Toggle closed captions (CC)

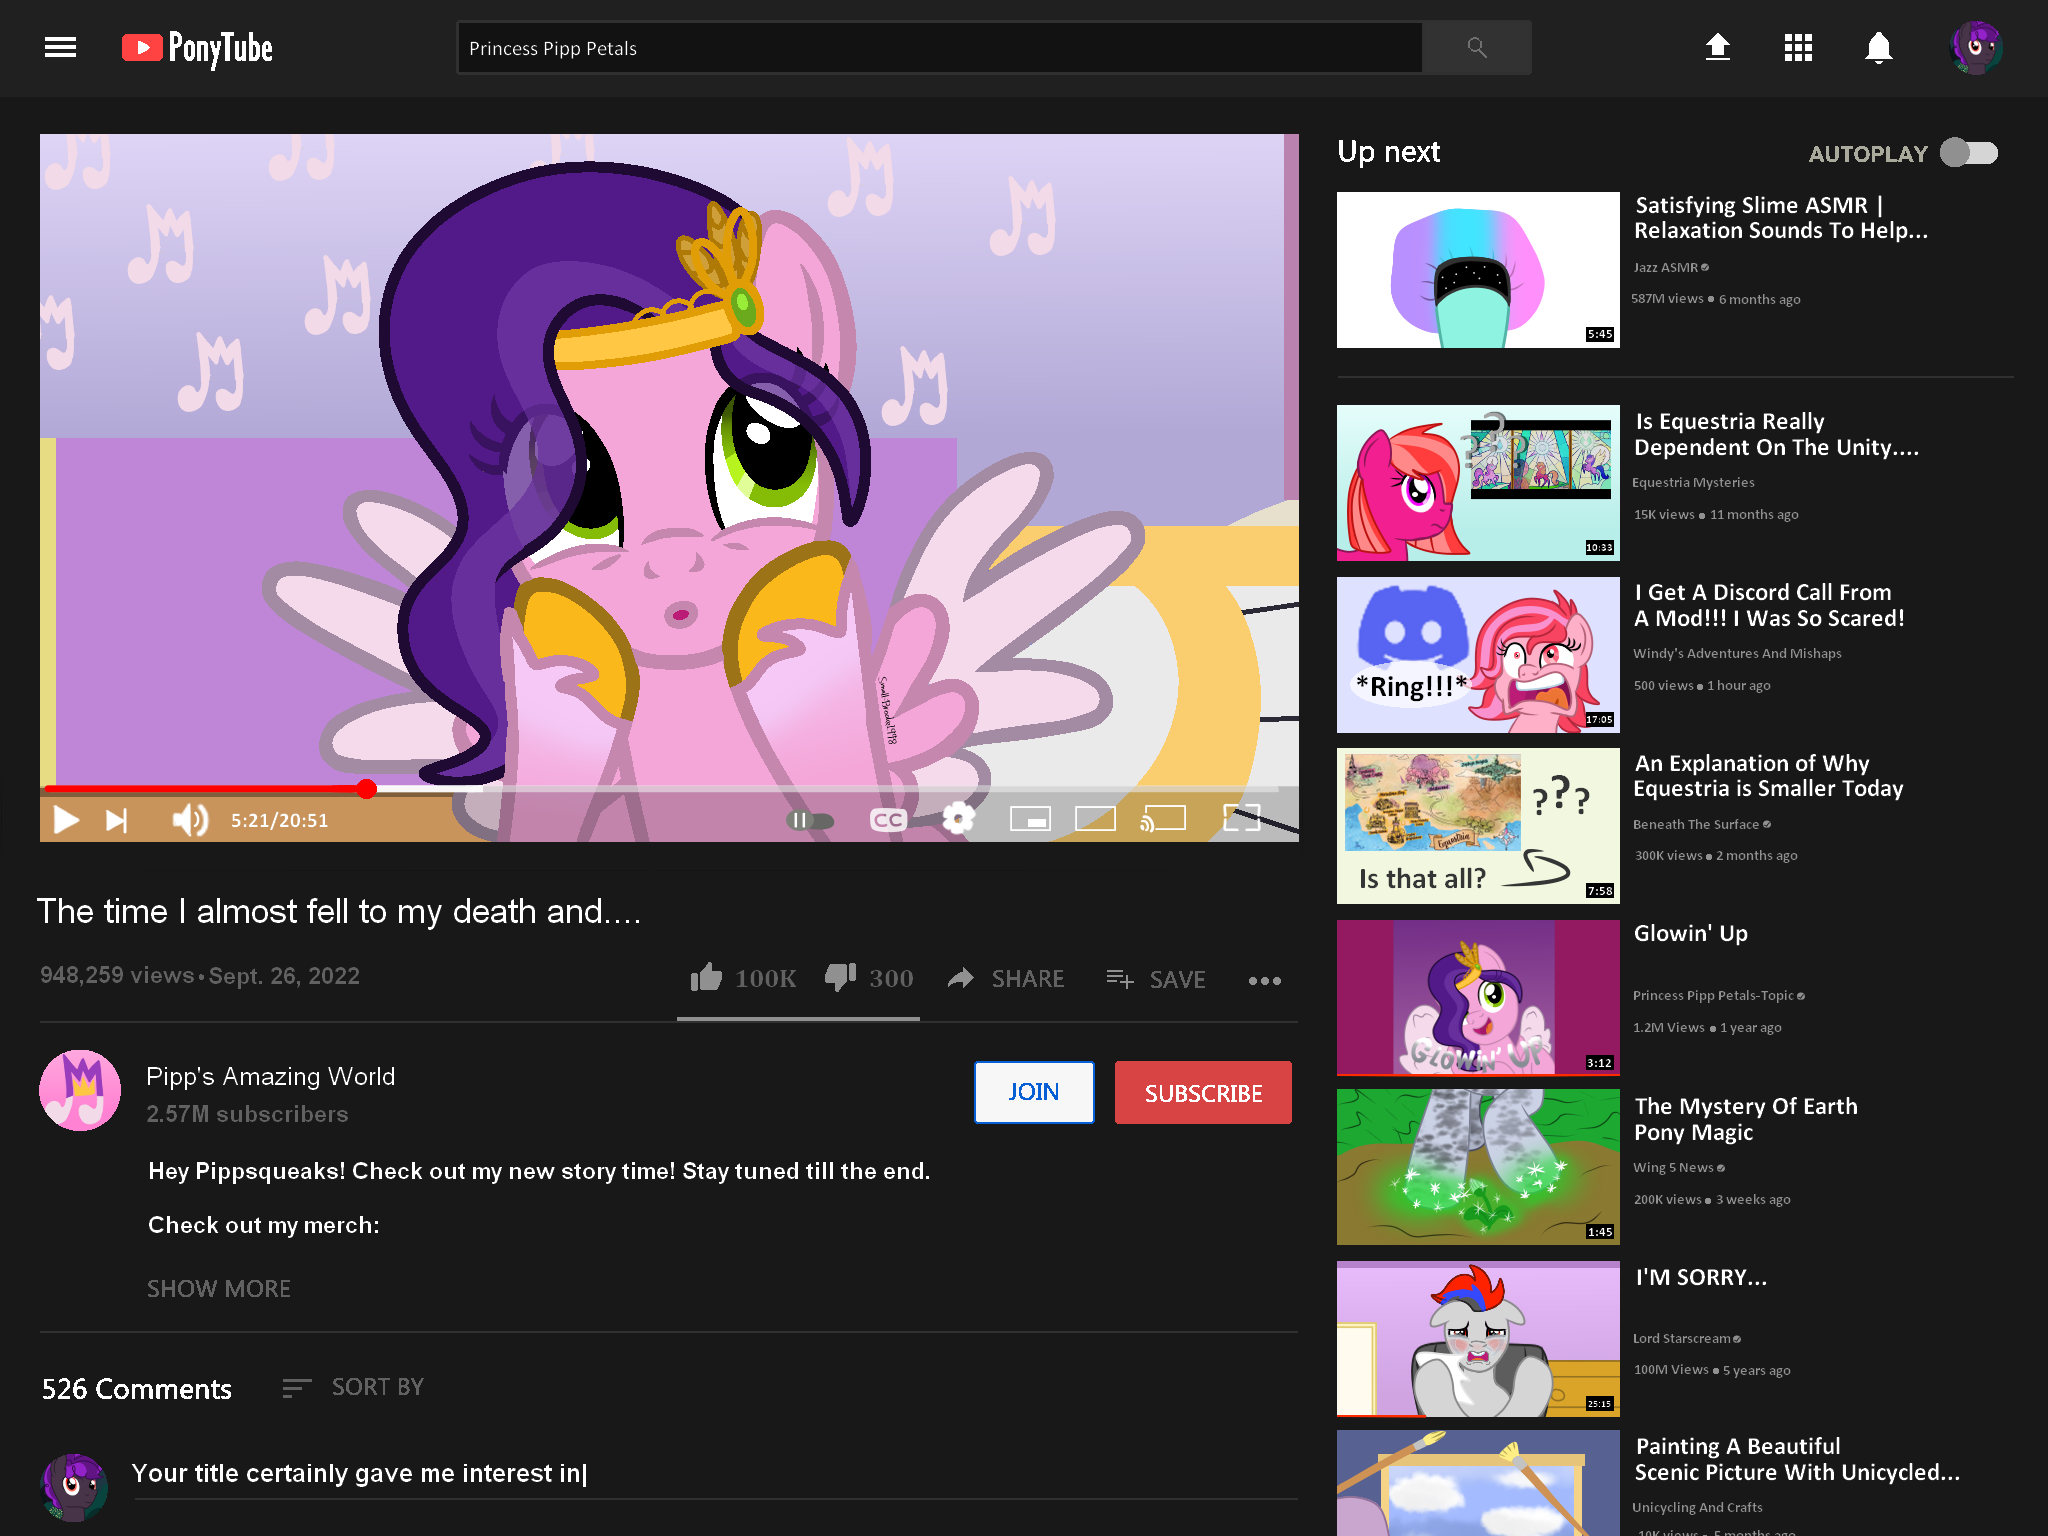click(887, 820)
